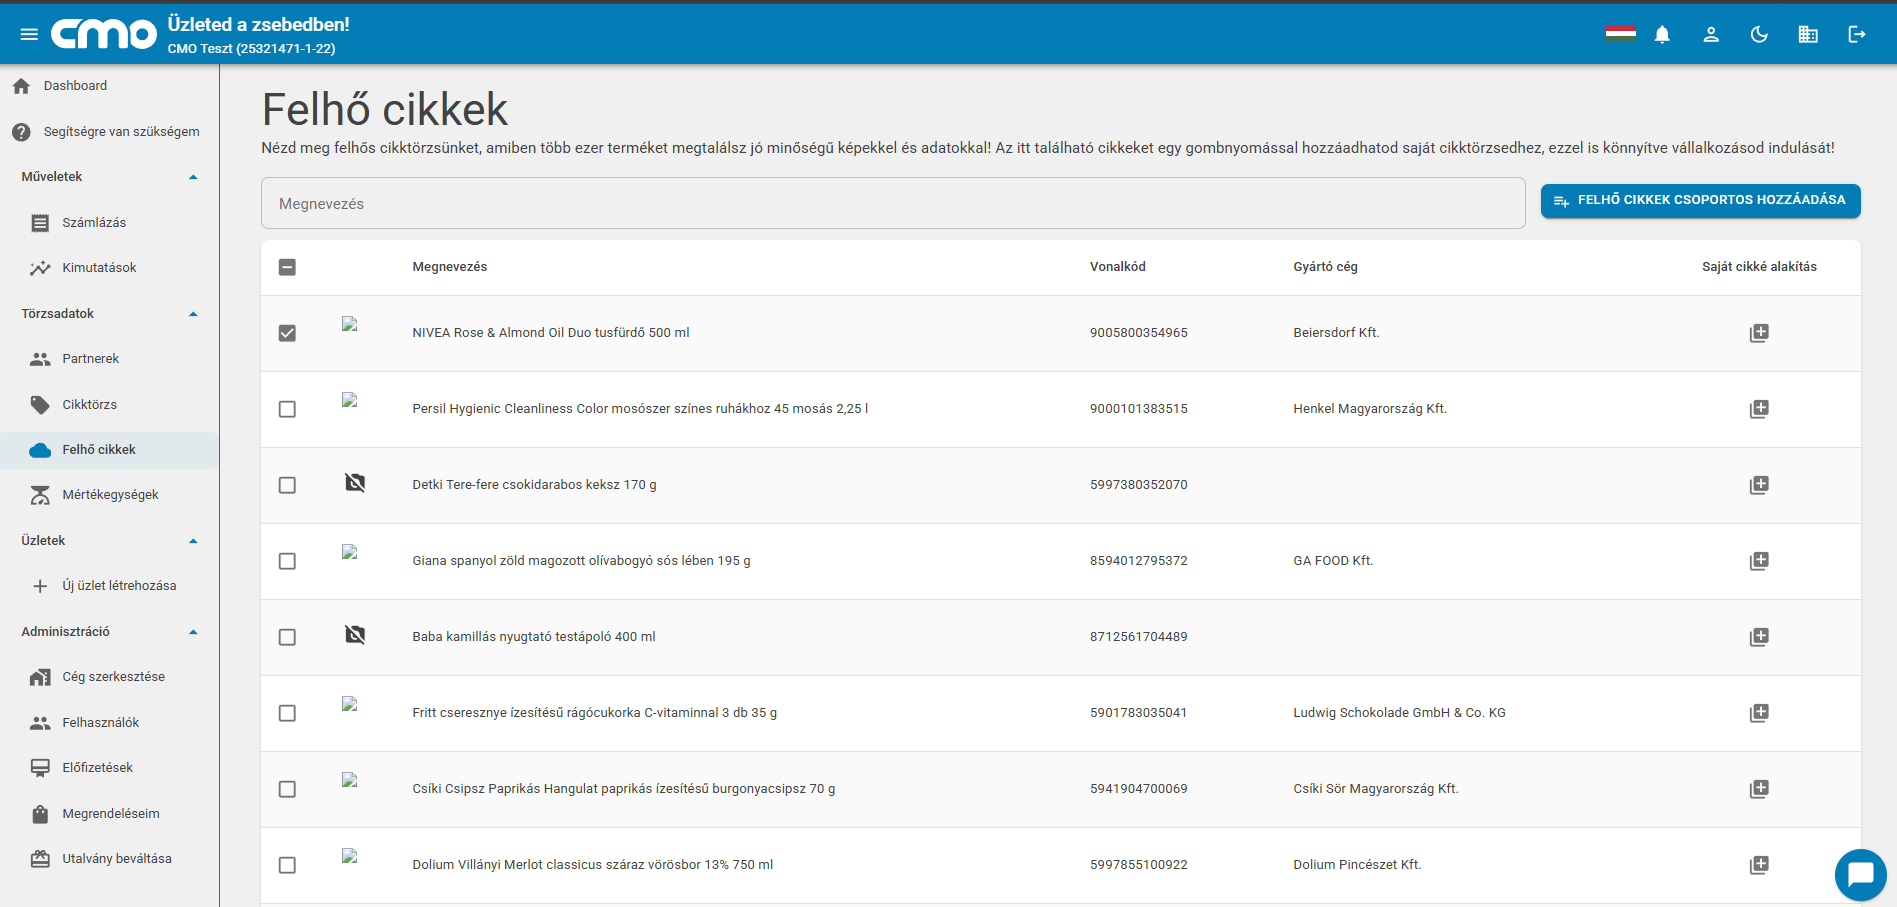Add Baba kamillás testápoló to own items
Screen dimensions: 1897x907
pos(1759,637)
